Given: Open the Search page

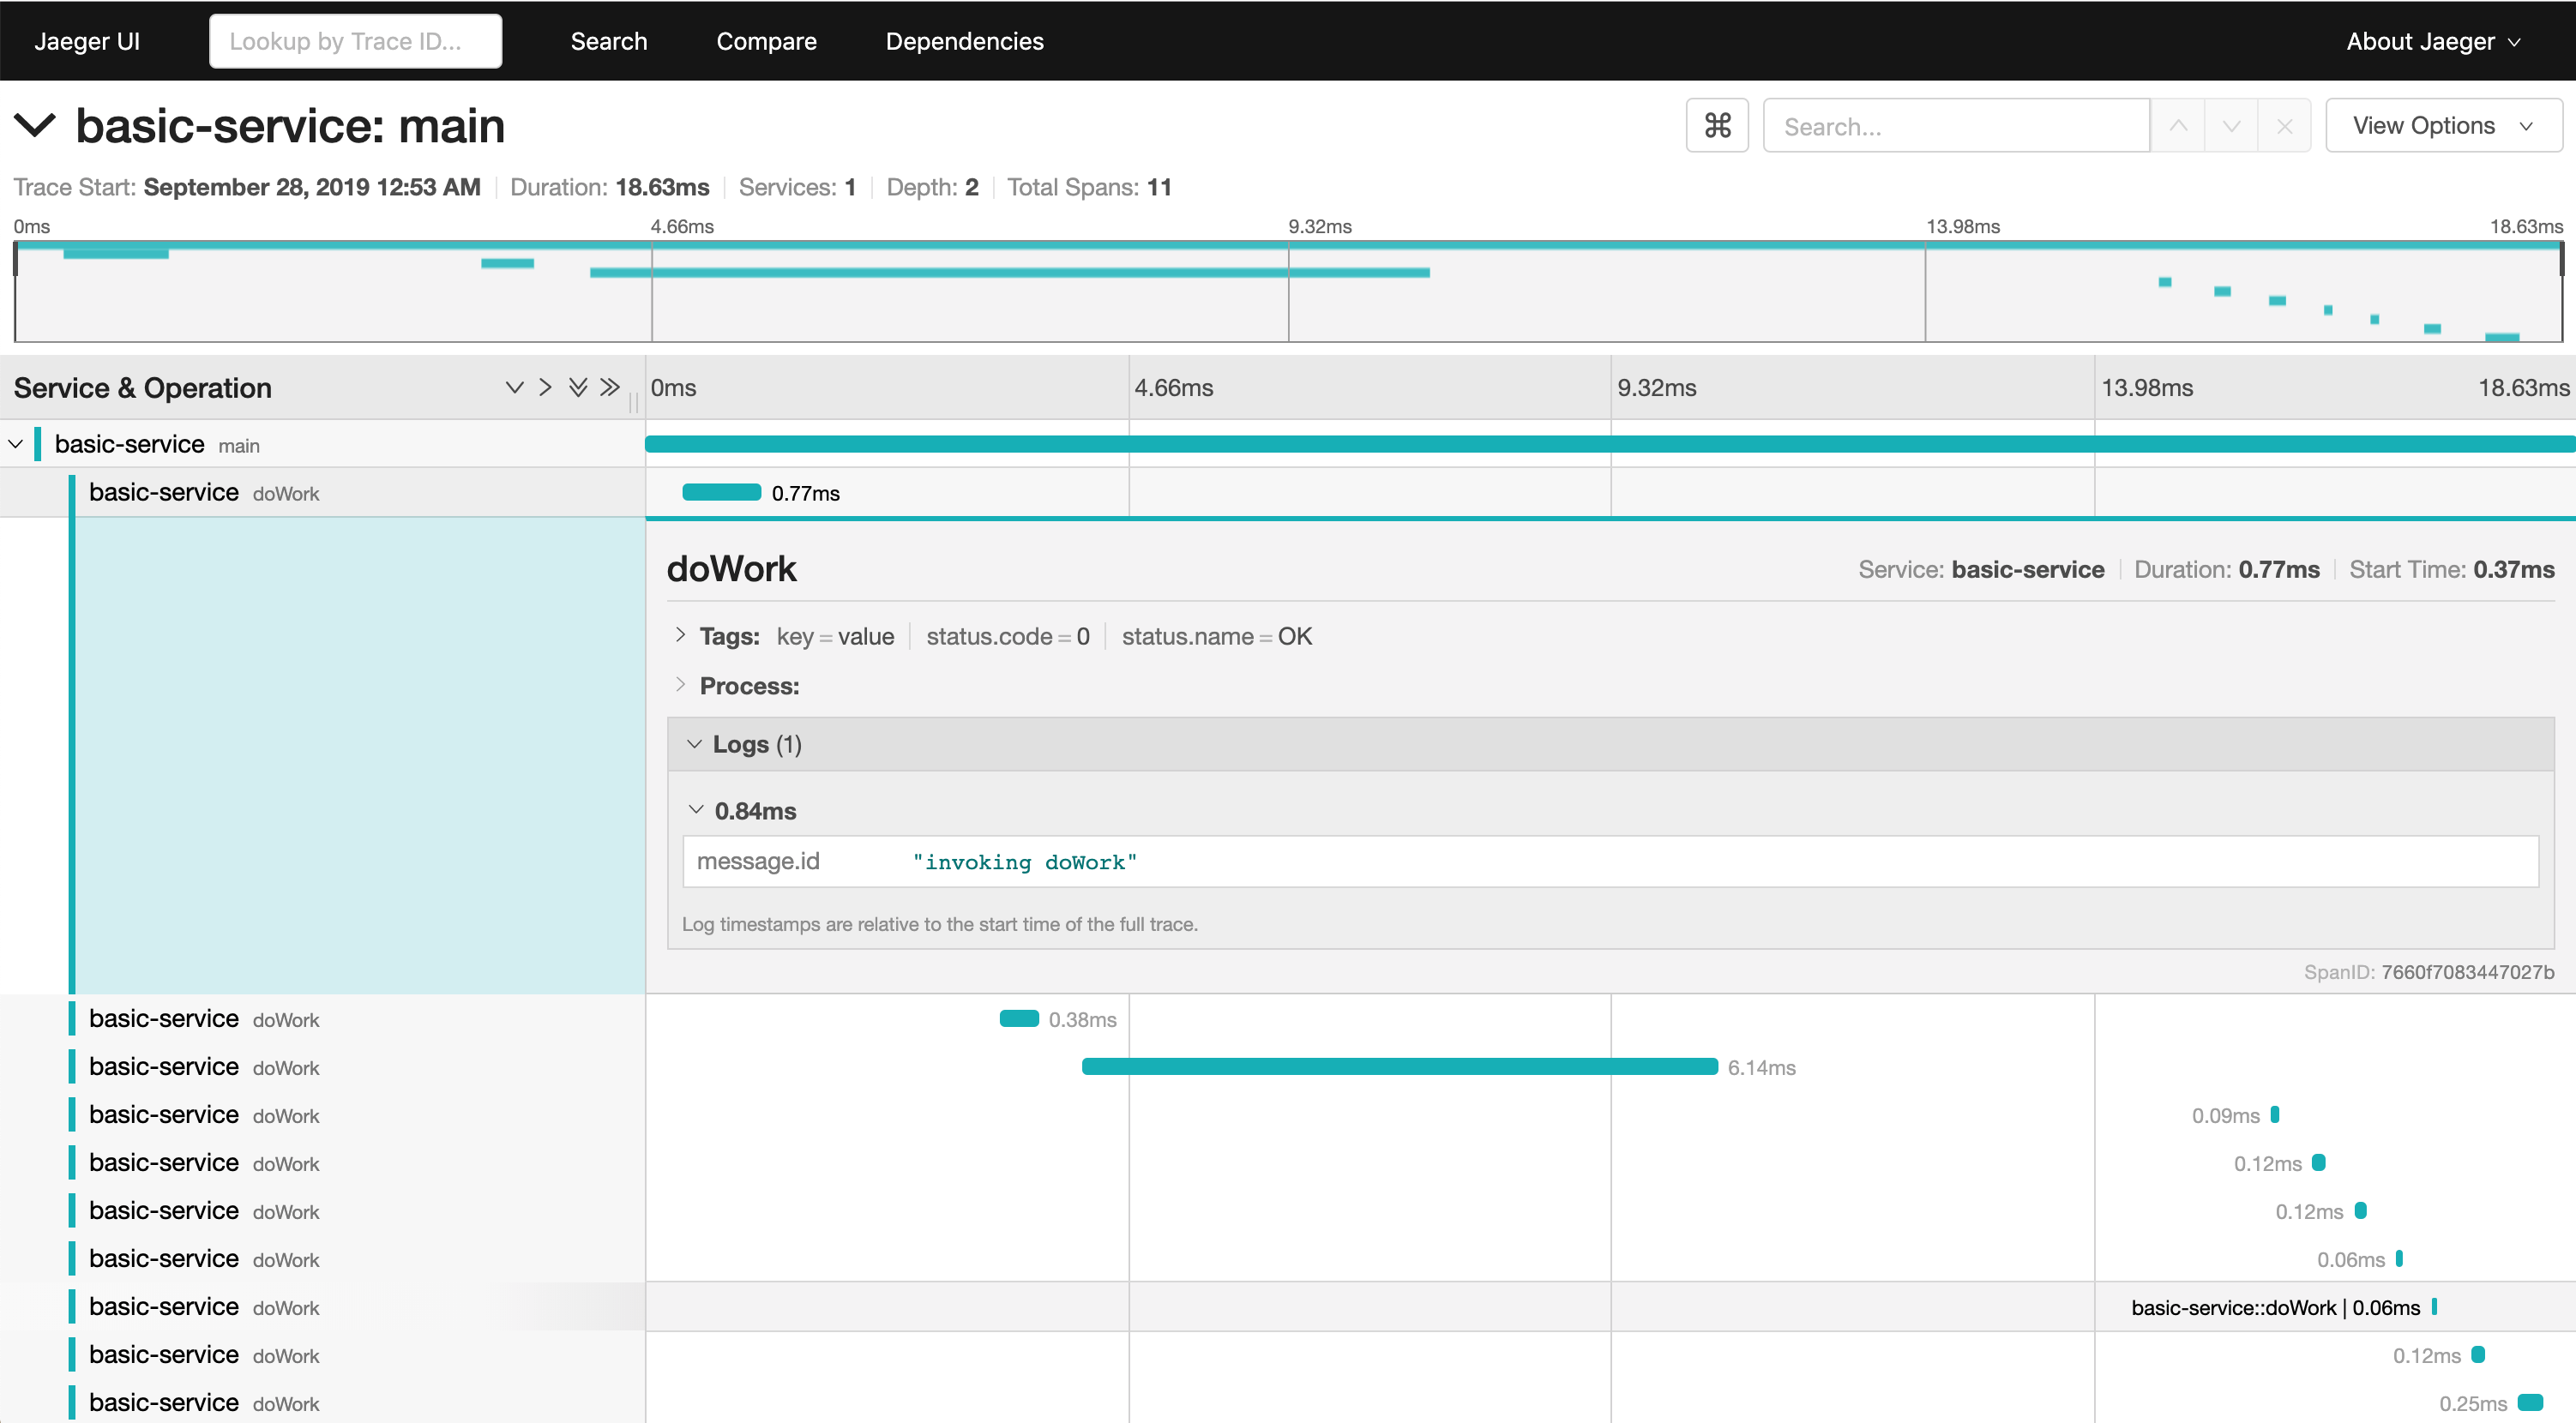Looking at the screenshot, I should tap(609, 41).
